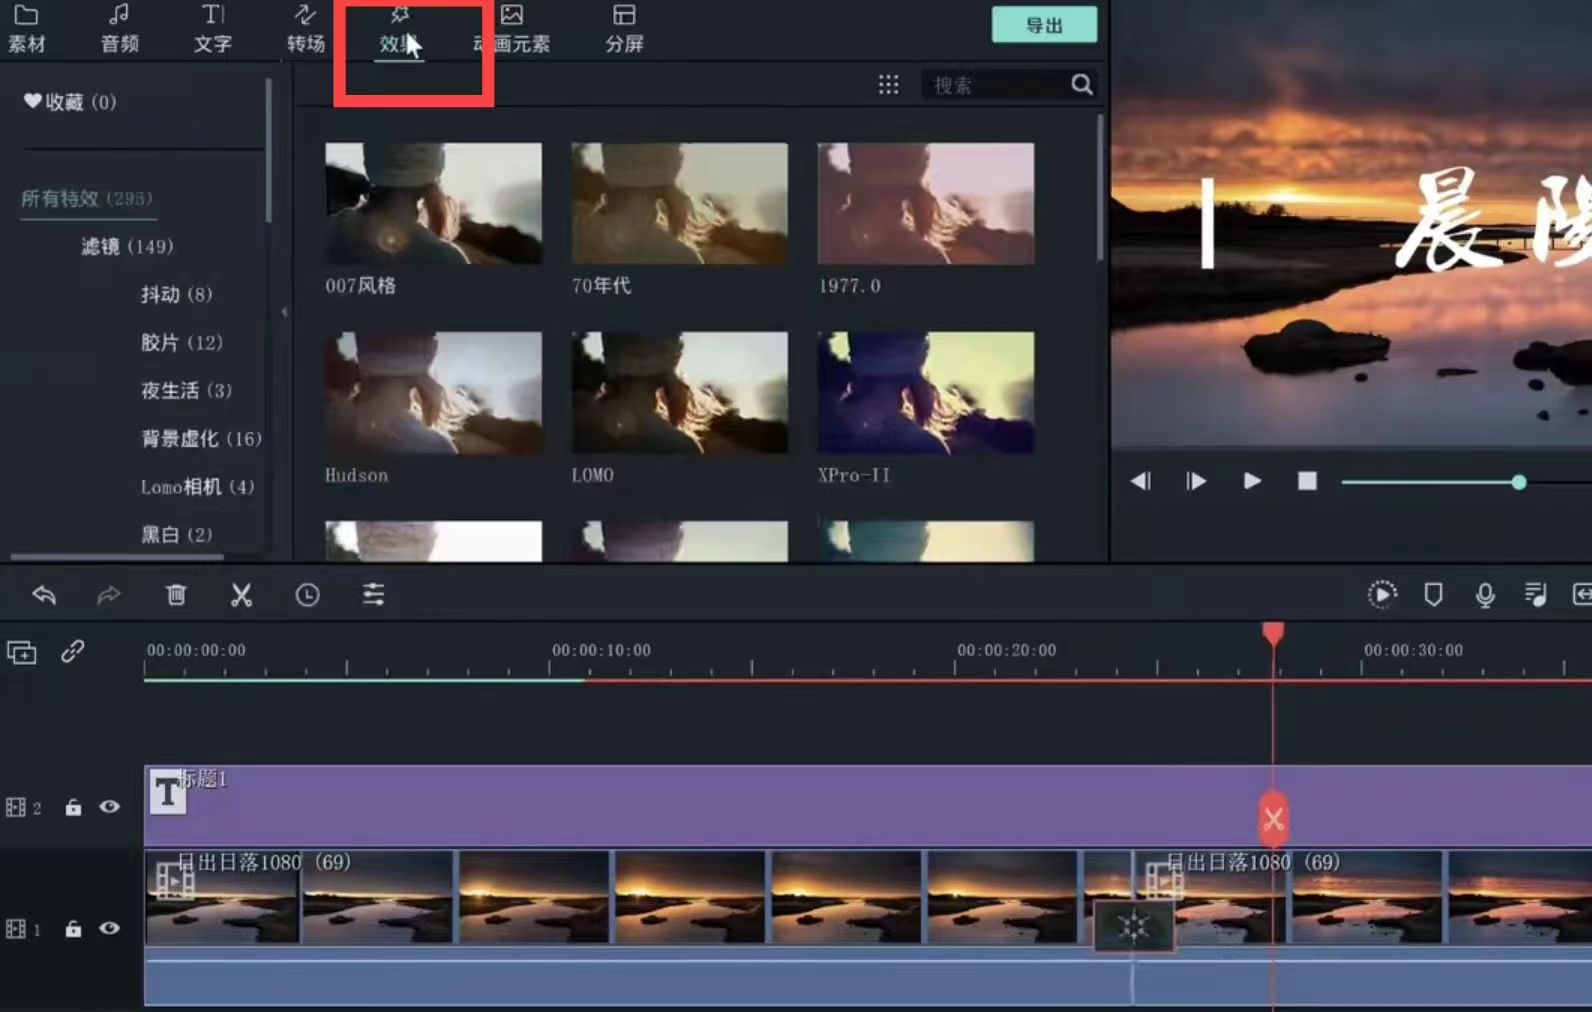The image size is (1592, 1012).
Task: Collapse the left category panel arrow
Action: click(284, 312)
